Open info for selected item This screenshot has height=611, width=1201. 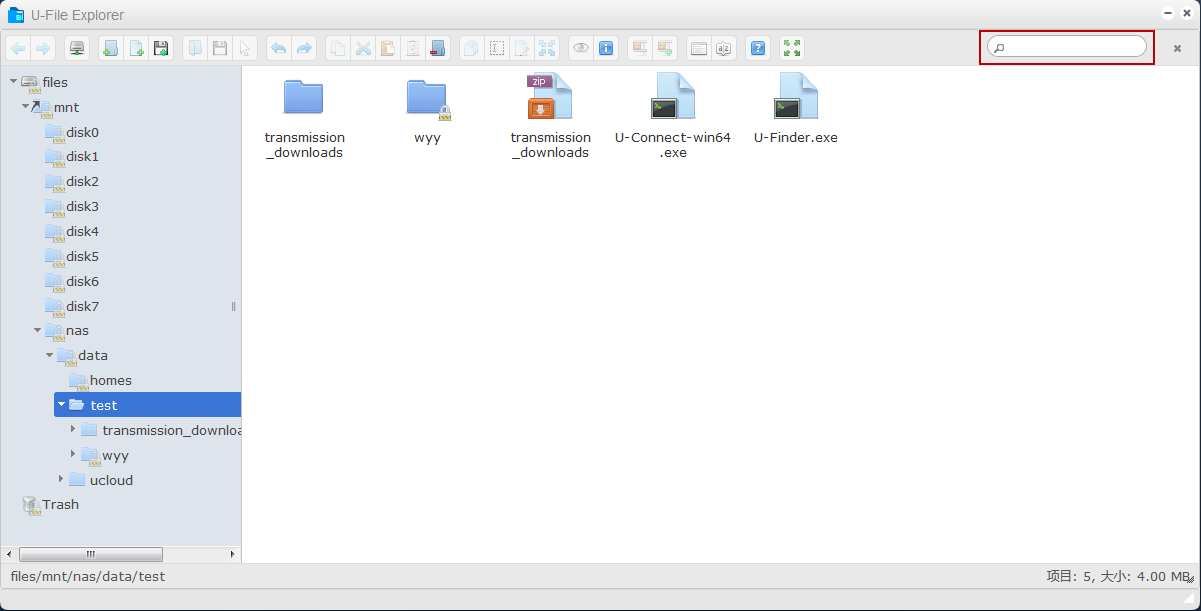click(606, 48)
